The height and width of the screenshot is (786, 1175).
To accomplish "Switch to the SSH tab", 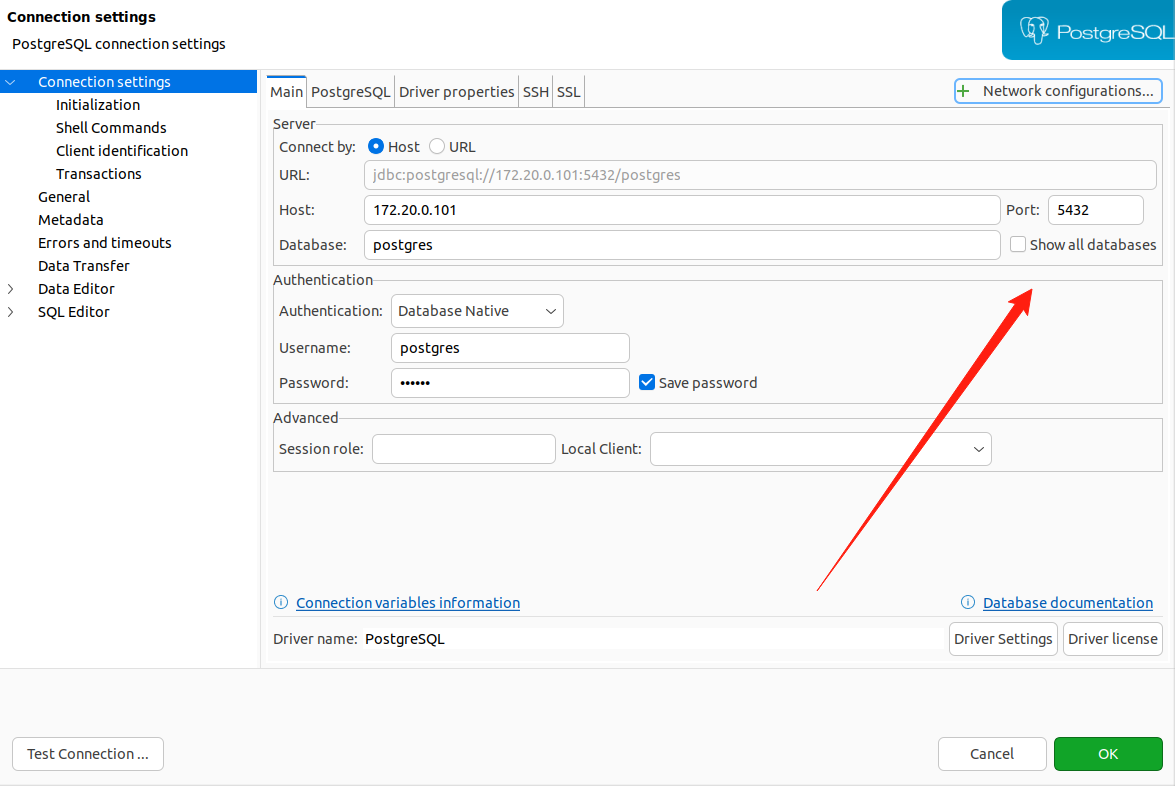I will [x=536, y=92].
